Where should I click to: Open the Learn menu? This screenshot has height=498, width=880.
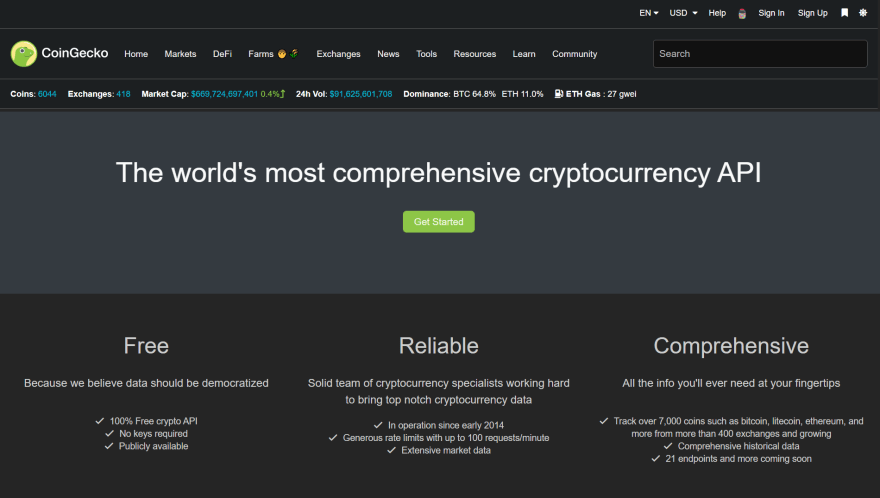pos(524,54)
